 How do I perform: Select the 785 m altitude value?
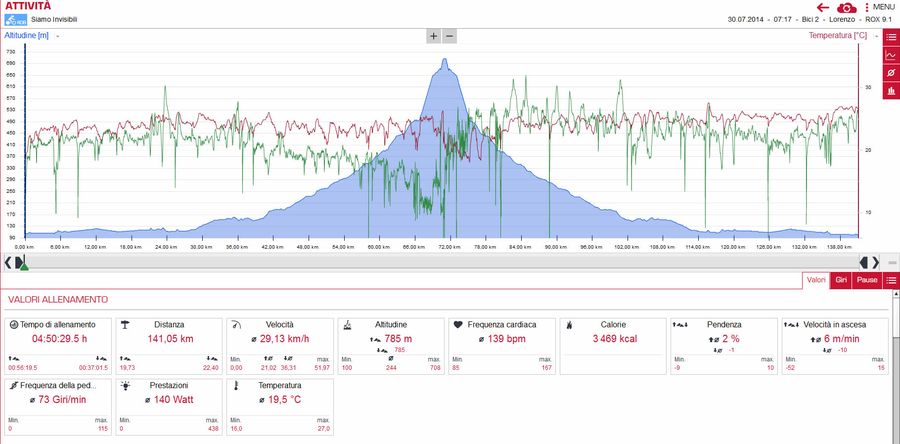[x=396, y=339]
